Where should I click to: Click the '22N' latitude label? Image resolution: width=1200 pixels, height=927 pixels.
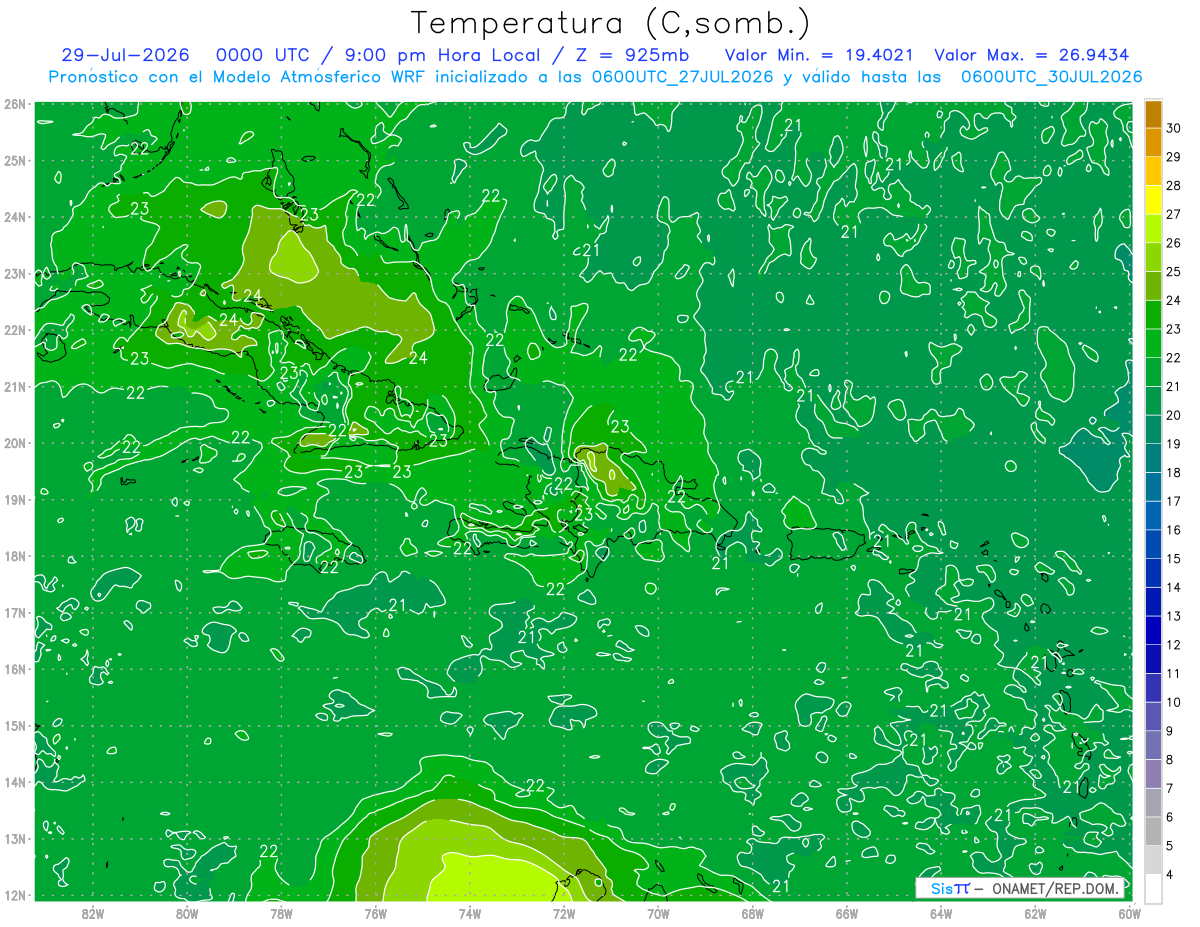pos(15,330)
